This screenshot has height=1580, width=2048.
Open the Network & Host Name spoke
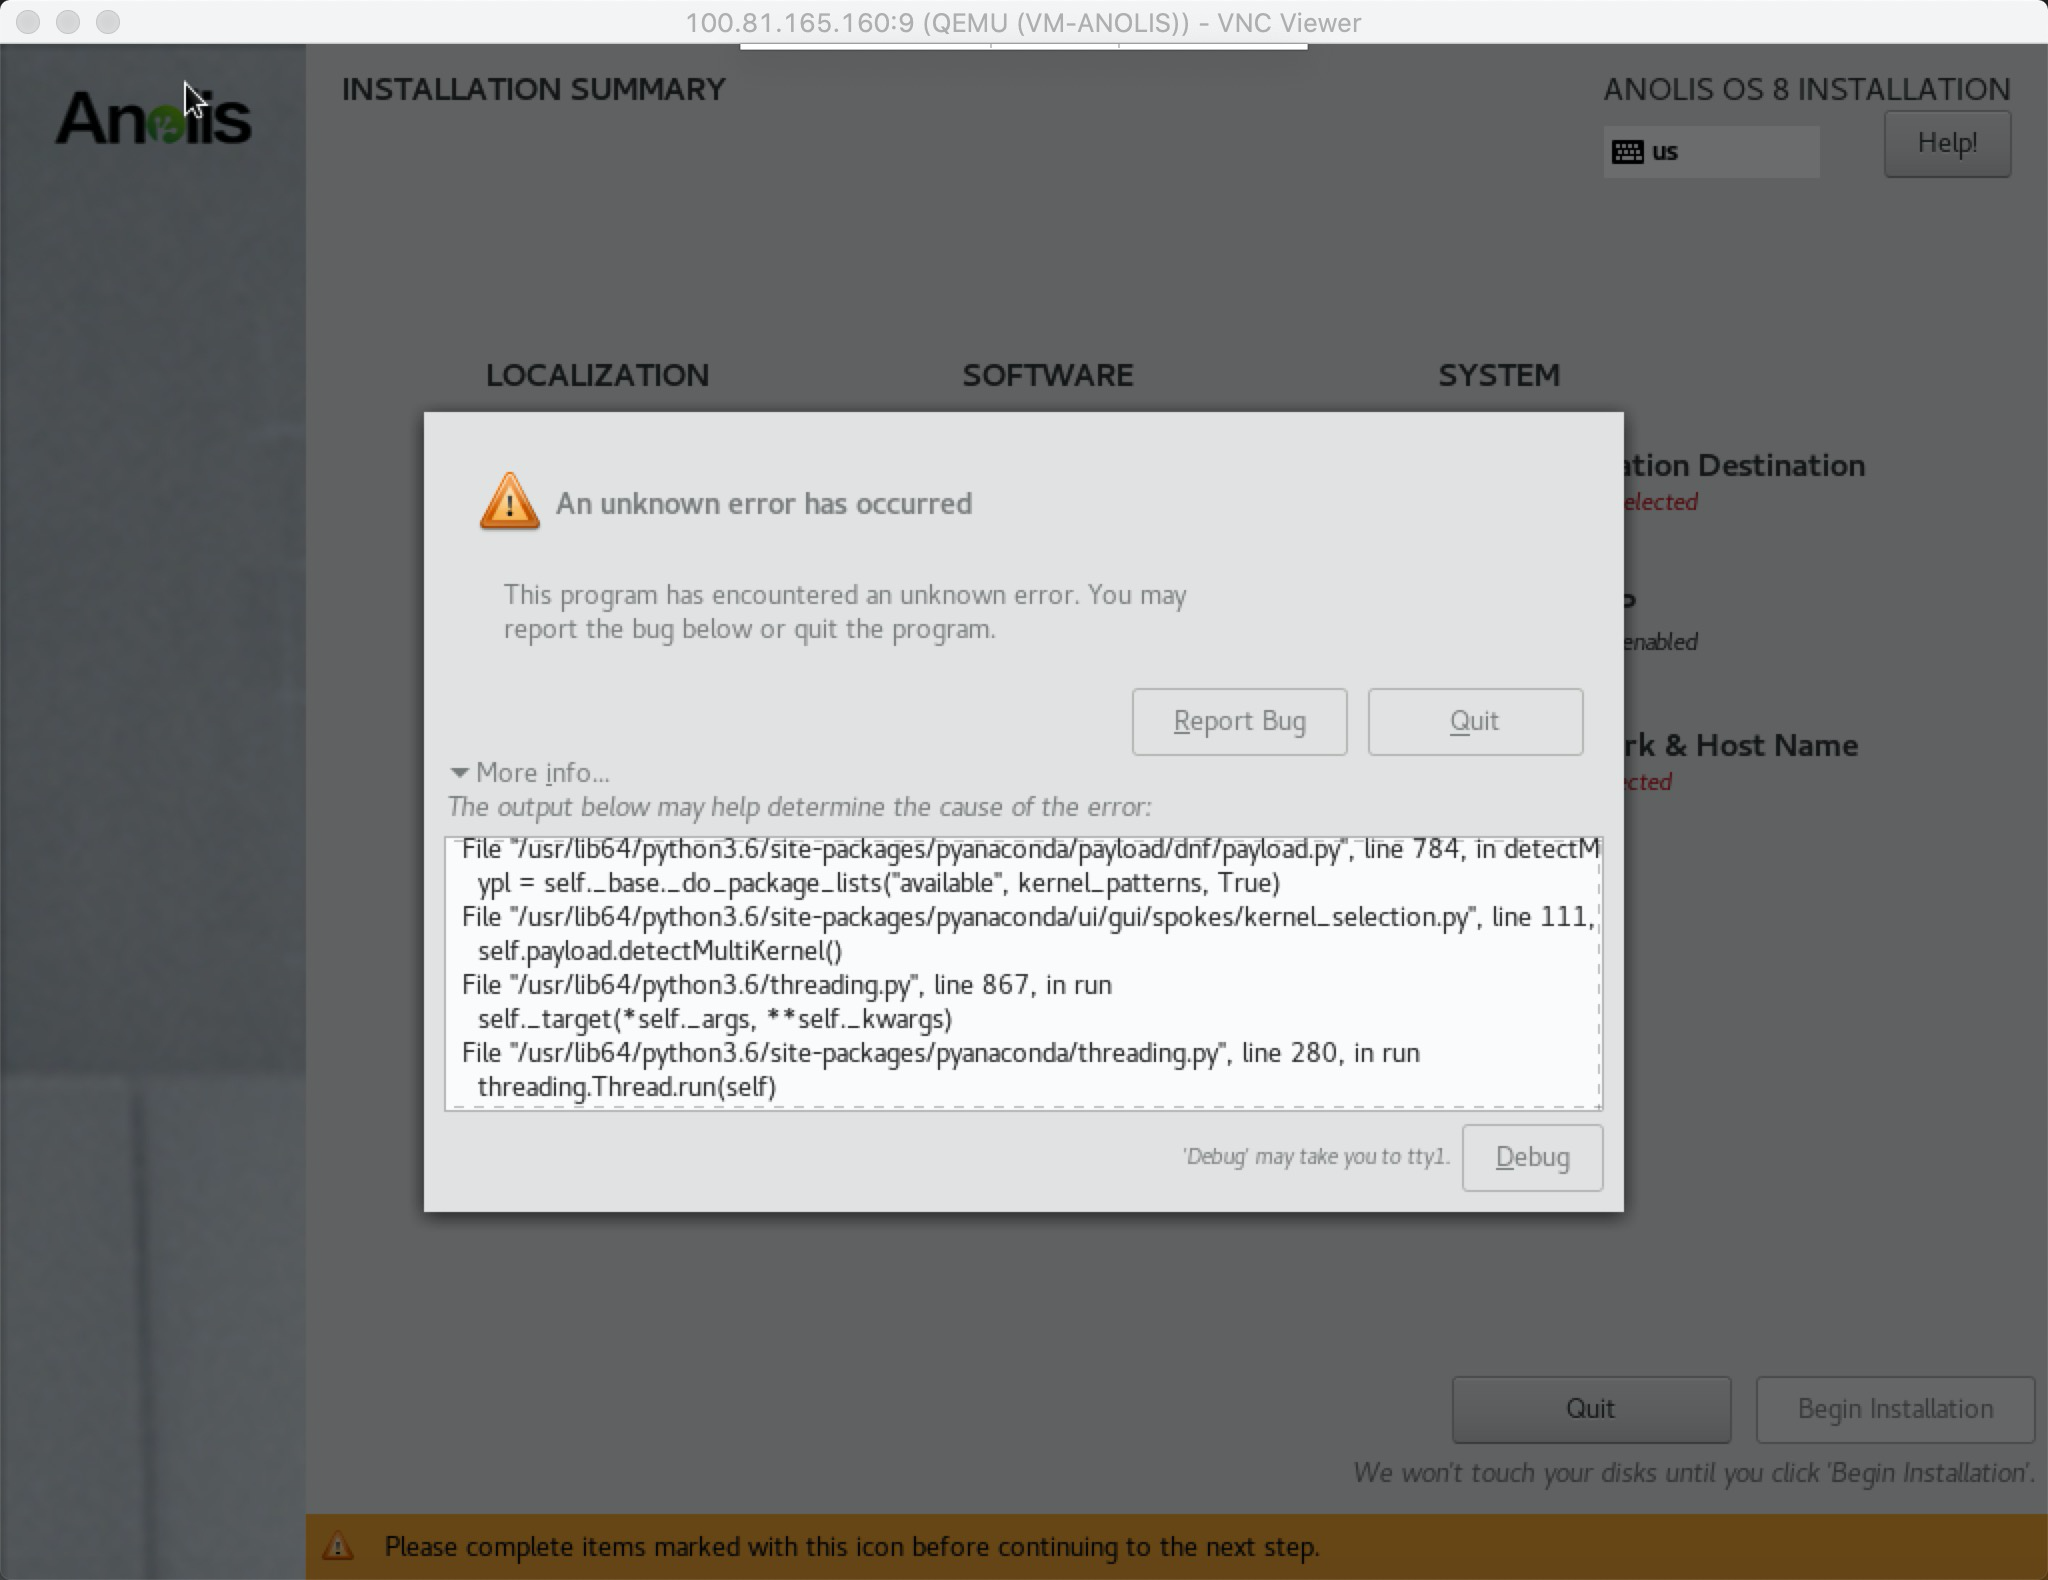click(1745, 746)
